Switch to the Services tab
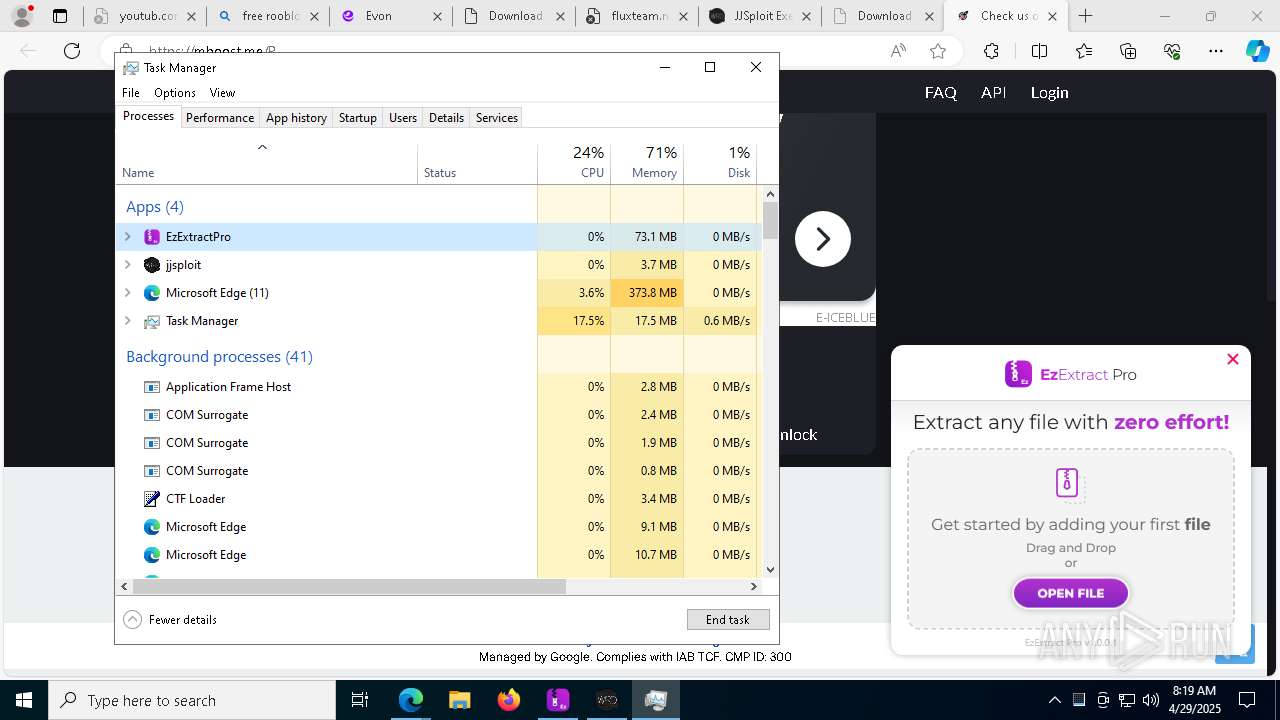The width and height of the screenshot is (1280, 720). 497,118
